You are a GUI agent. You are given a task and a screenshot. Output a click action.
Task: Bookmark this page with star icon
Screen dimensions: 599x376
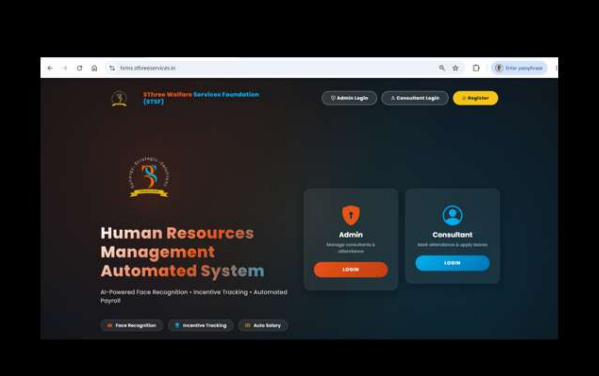click(455, 68)
